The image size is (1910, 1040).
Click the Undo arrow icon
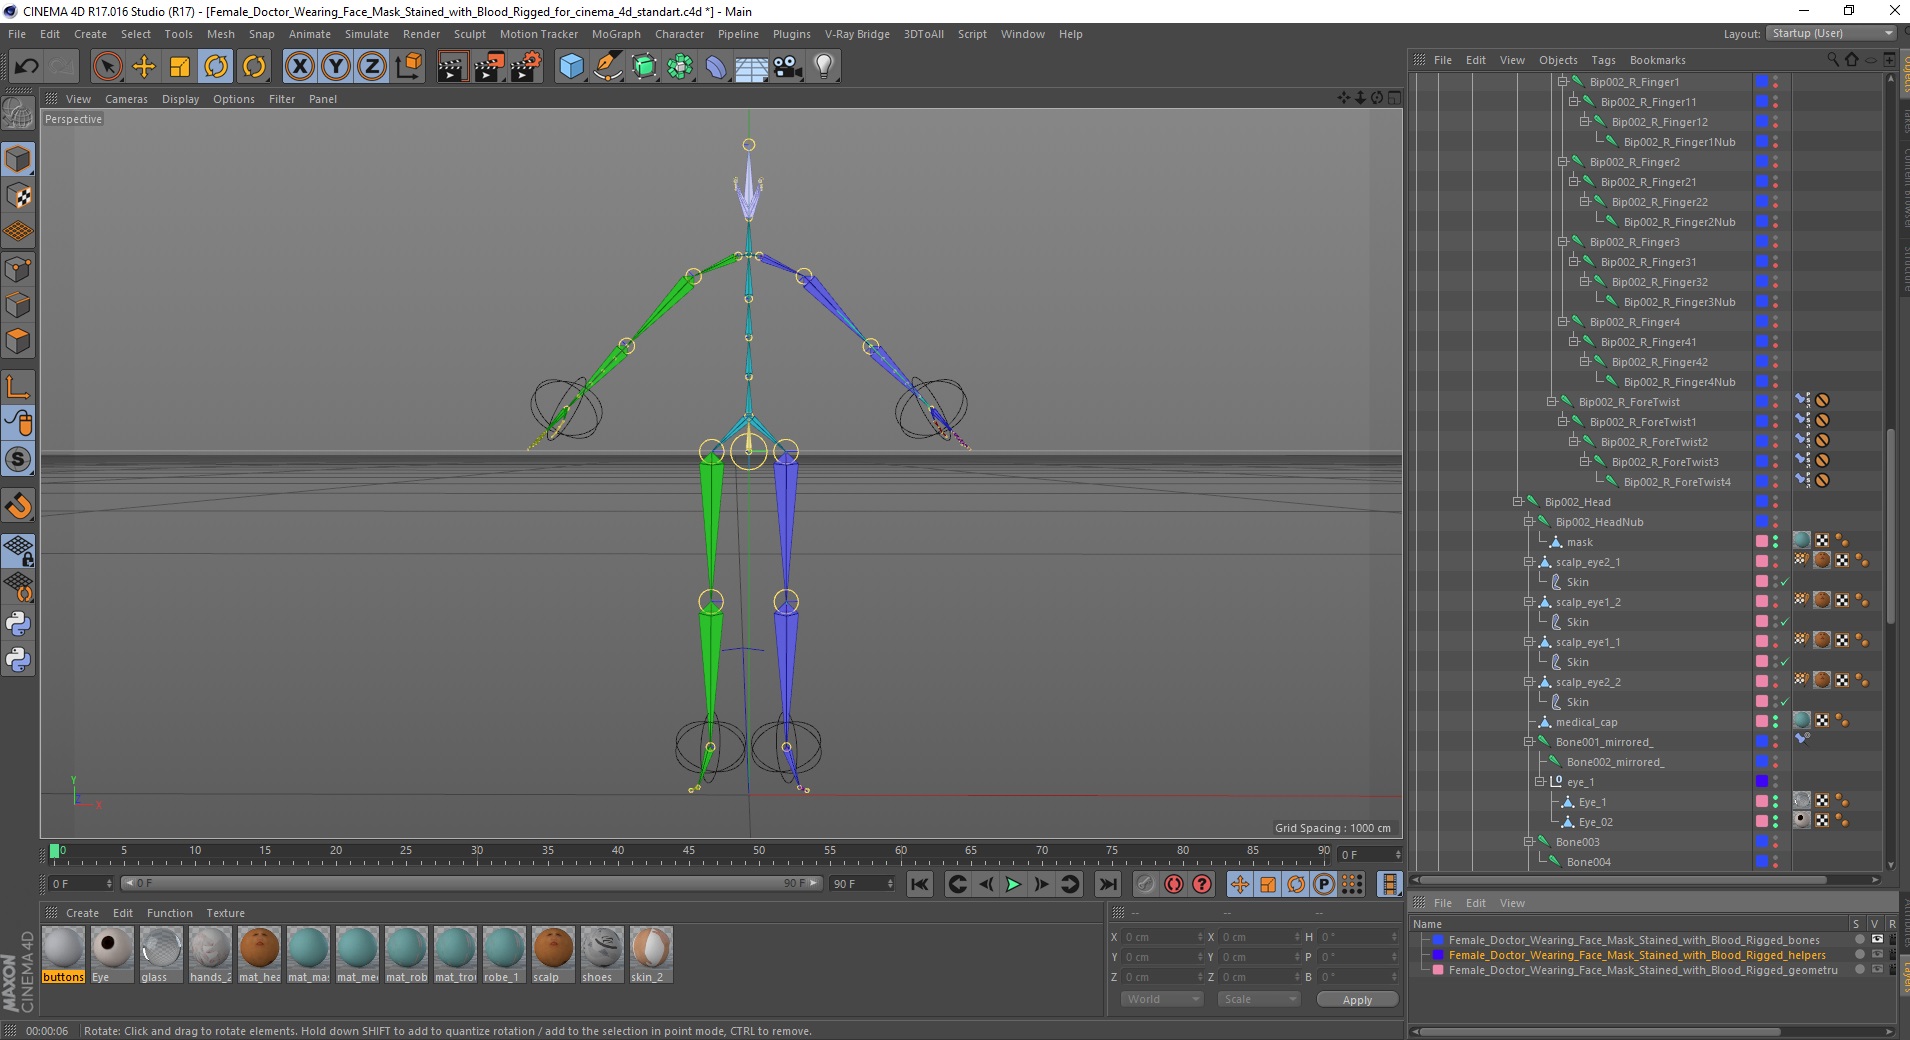coord(26,67)
